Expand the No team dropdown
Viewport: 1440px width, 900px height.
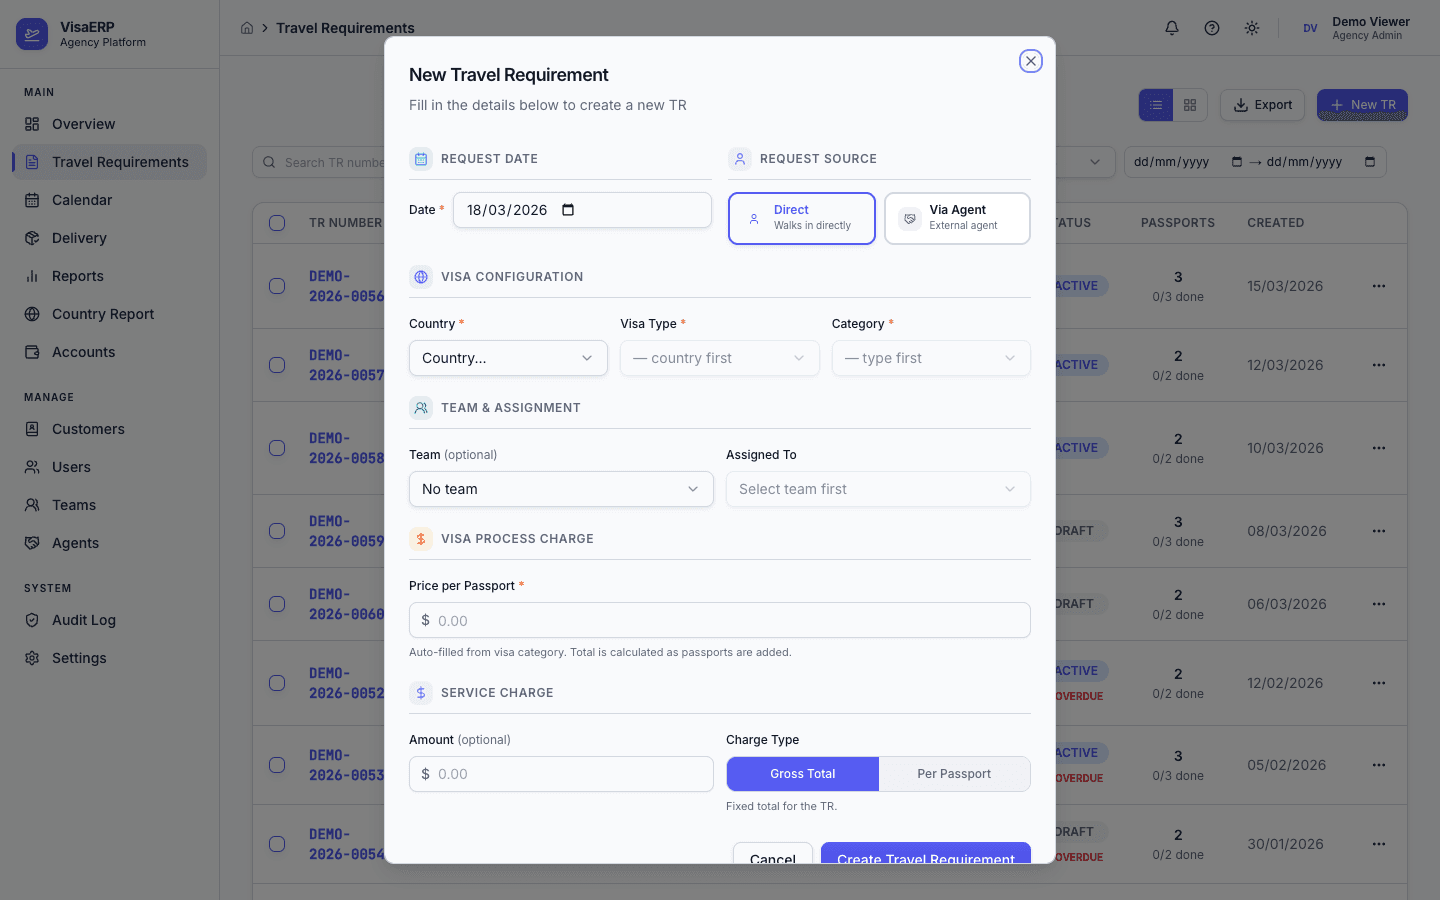(x=560, y=489)
